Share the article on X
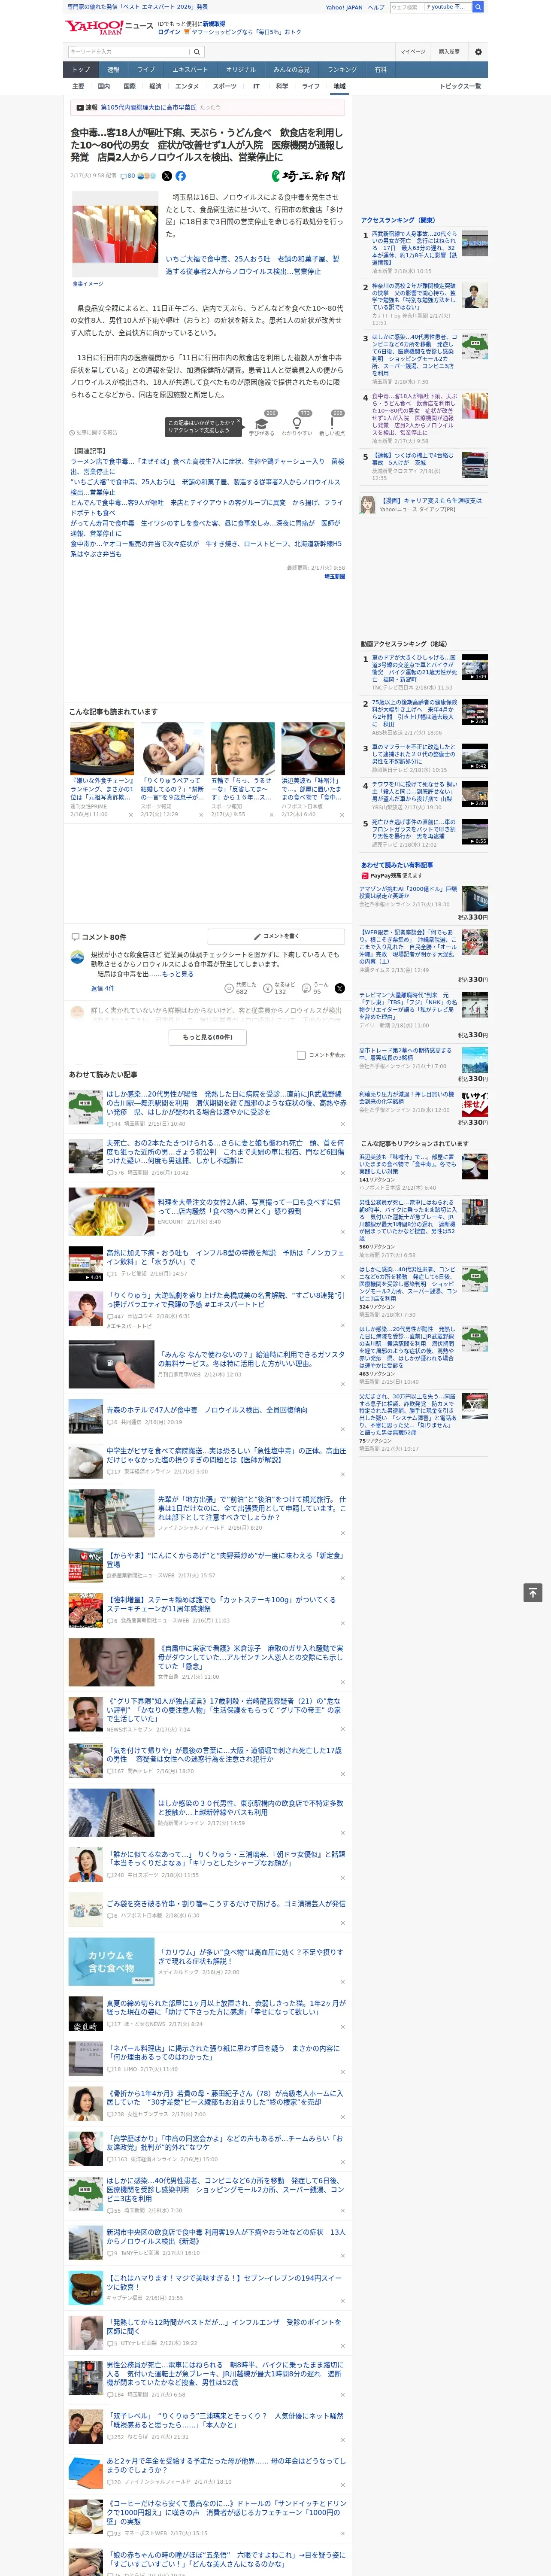 click(x=167, y=176)
